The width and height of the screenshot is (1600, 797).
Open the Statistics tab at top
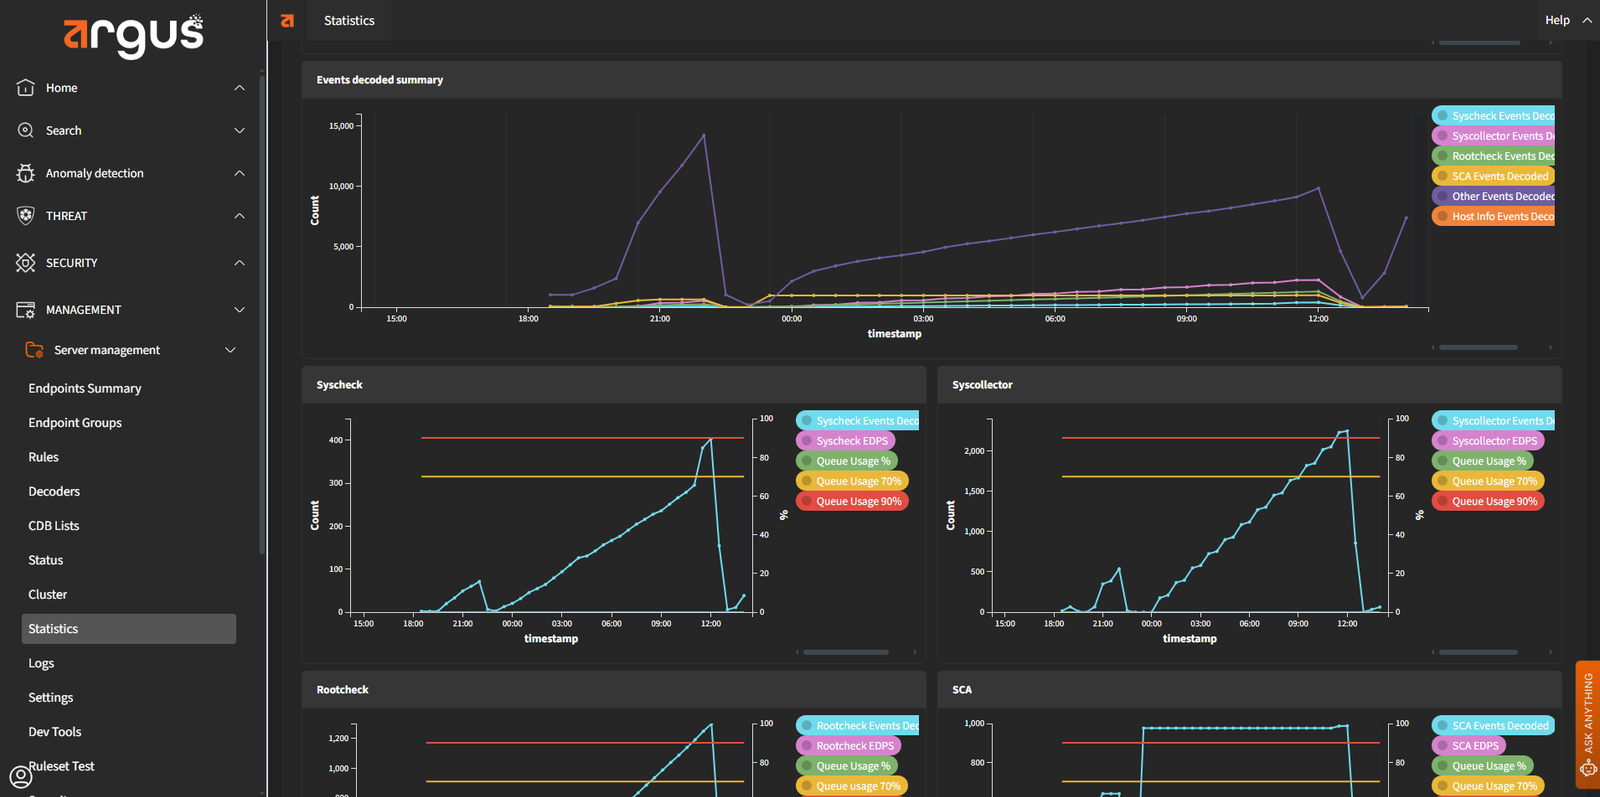click(x=349, y=20)
